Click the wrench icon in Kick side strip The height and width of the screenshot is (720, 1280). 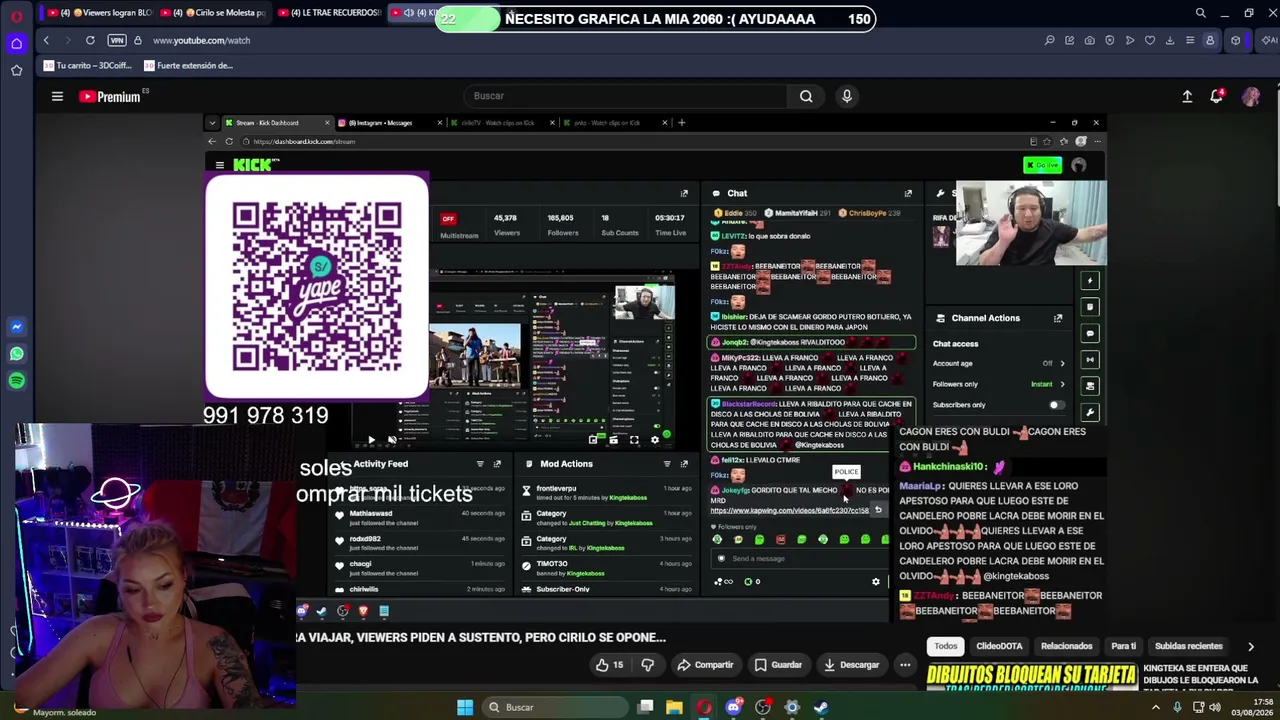[1090, 412]
